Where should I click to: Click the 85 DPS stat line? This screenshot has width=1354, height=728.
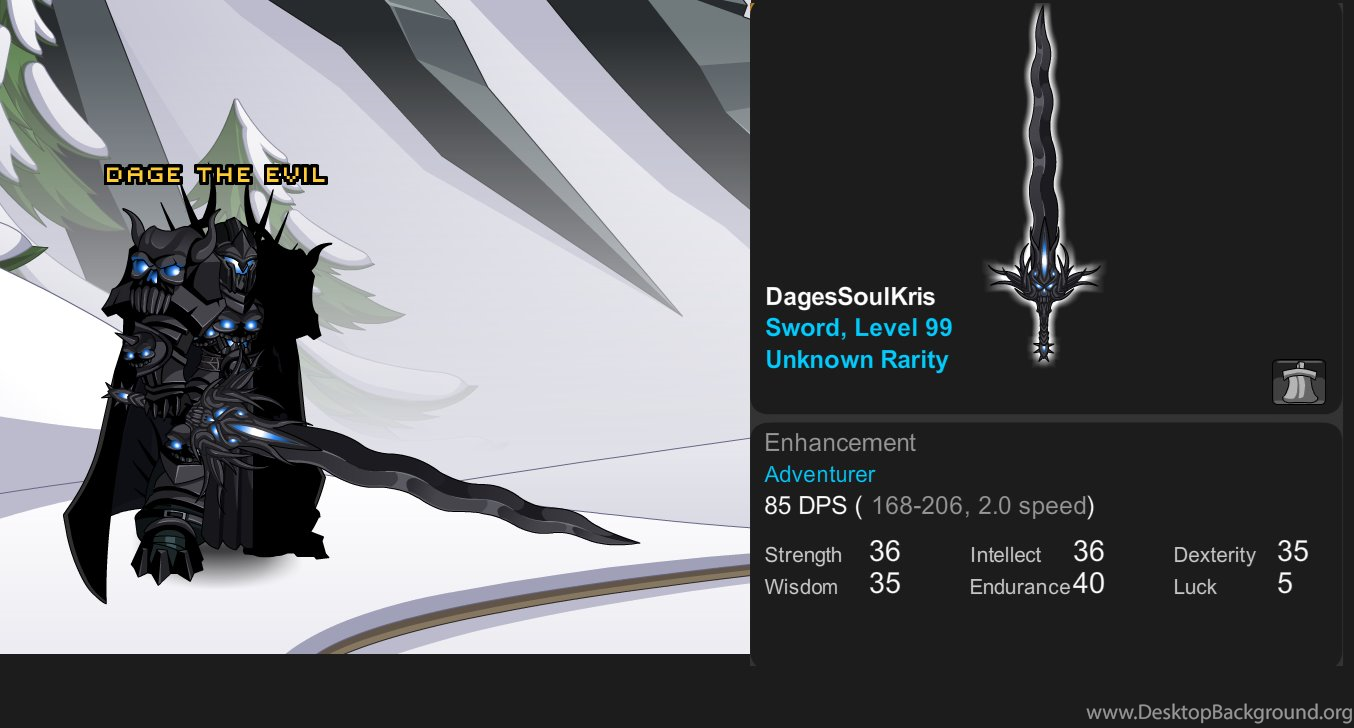[x=929, y=506]
